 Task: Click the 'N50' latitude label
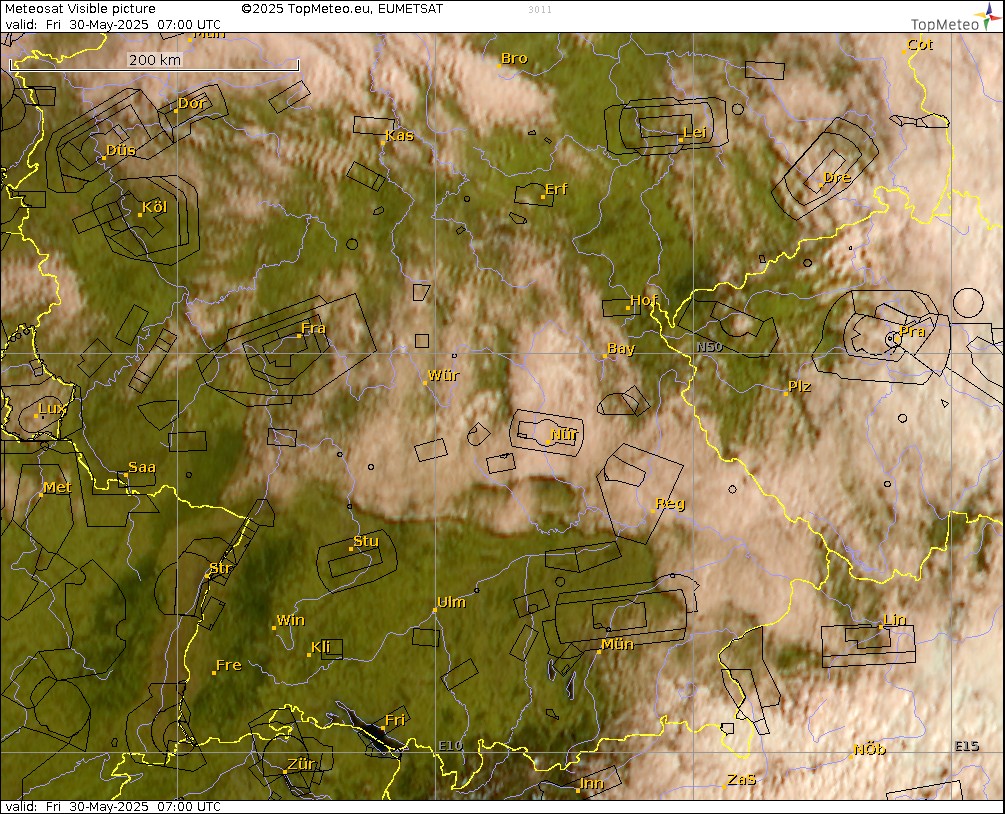click(x=710, y=347)
